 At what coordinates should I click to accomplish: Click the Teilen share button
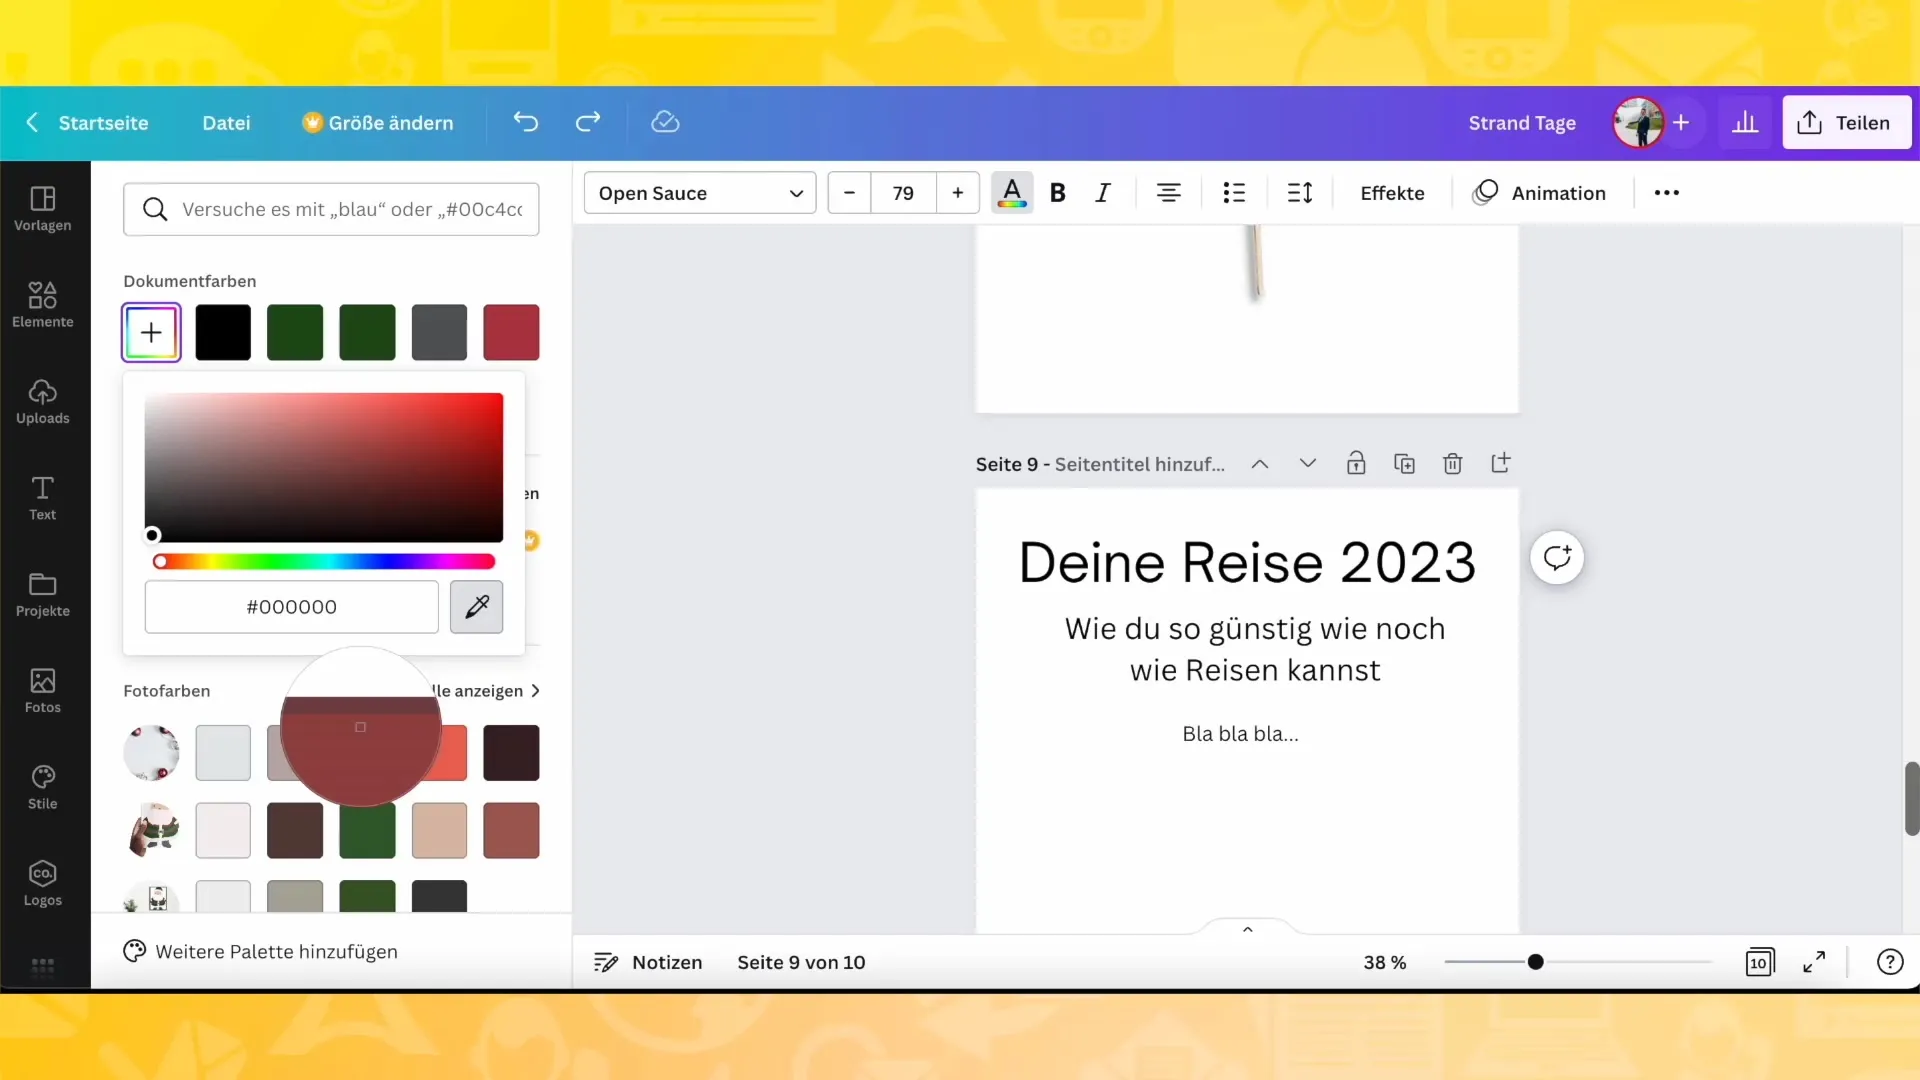tap(1846, 122)
